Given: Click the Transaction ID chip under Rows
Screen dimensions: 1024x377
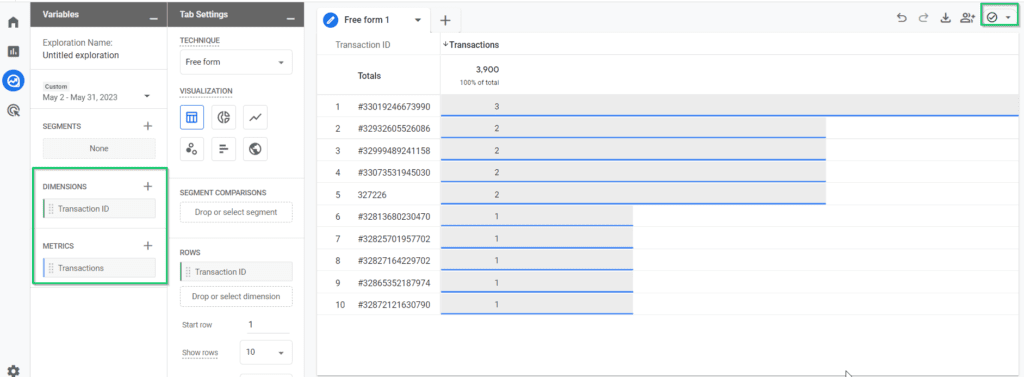Looking at the screenshot, I should [x=236, y=272].
